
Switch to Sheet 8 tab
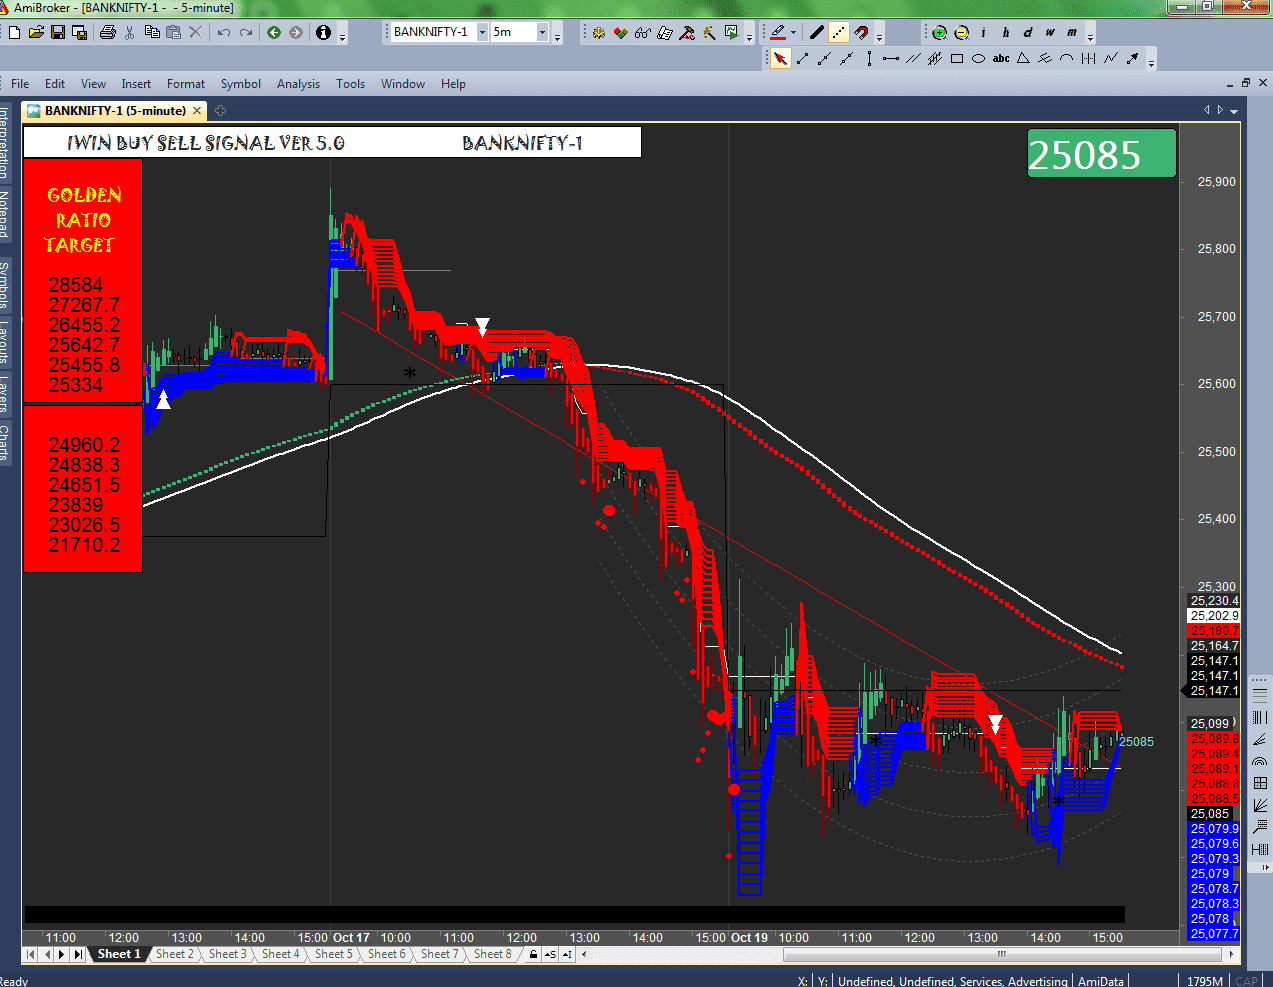[x=493, y=954]
